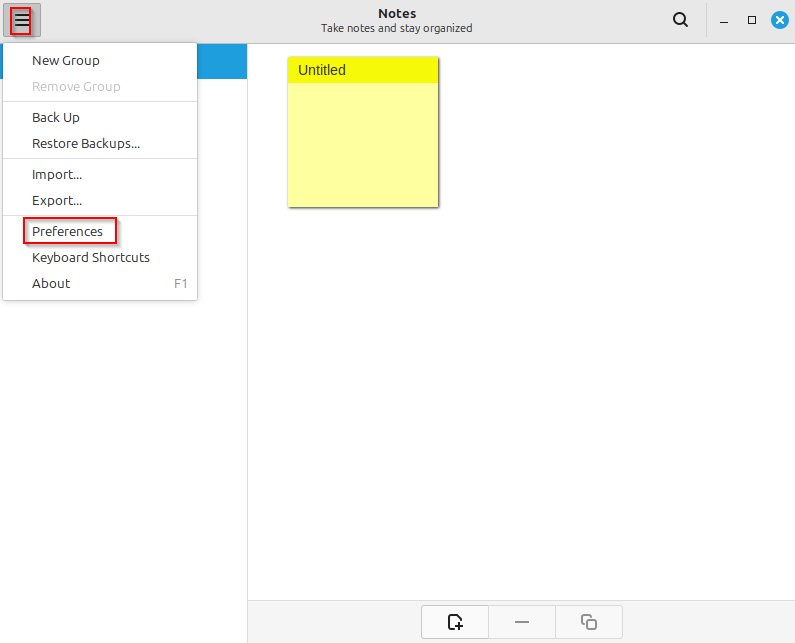Select New Group from the menu

tap(100, 60)
